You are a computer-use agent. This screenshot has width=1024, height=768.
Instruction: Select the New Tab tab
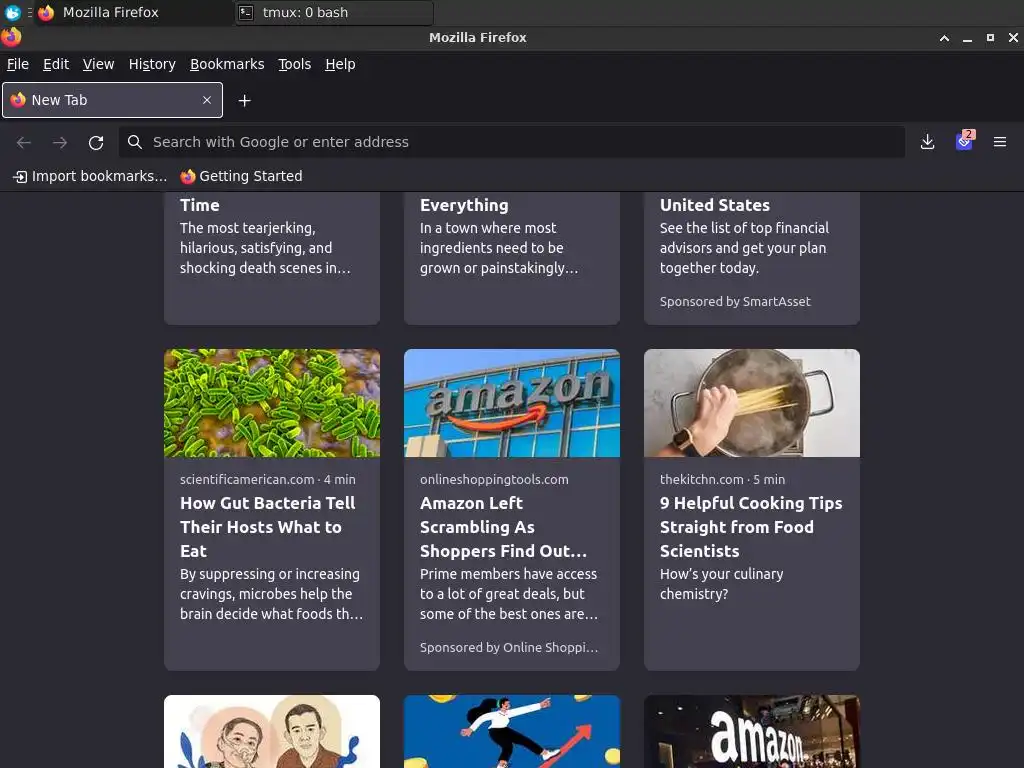(x=112, y=100)
